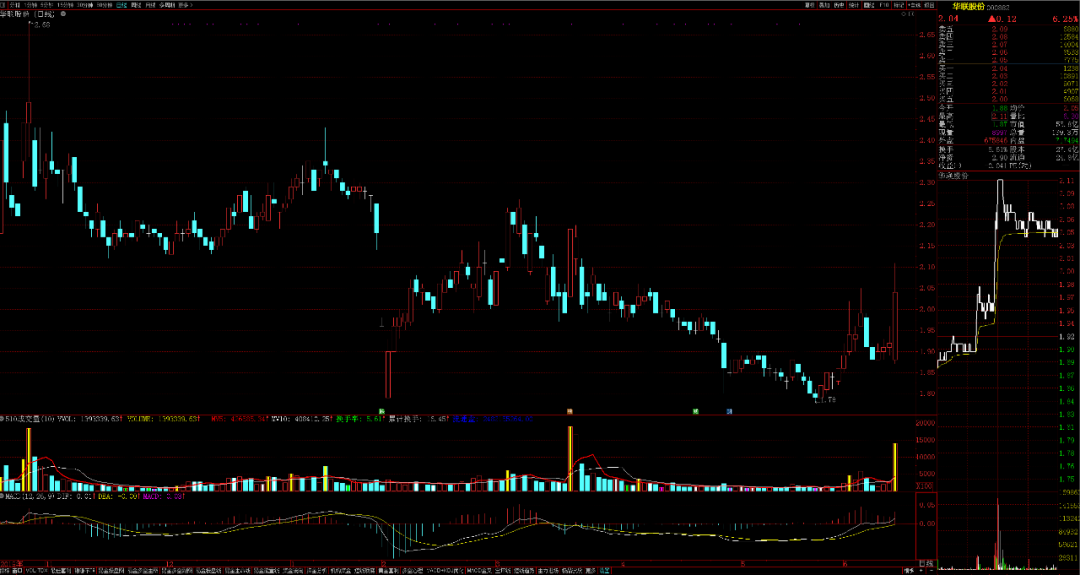Open the 统计 statistics button
The height and width of the screenshot is (575, 1080).
pos(854,5)
